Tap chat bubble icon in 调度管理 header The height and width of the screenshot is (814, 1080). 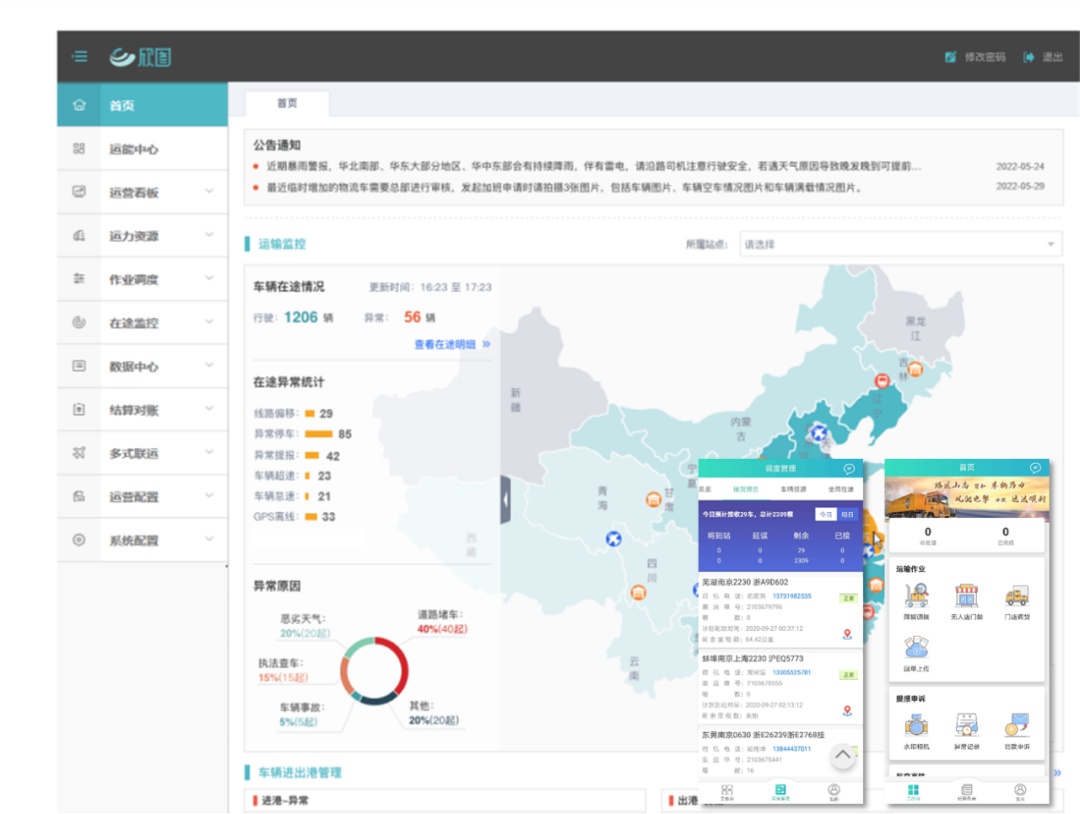pyautogui.click(x=849, y=468)
